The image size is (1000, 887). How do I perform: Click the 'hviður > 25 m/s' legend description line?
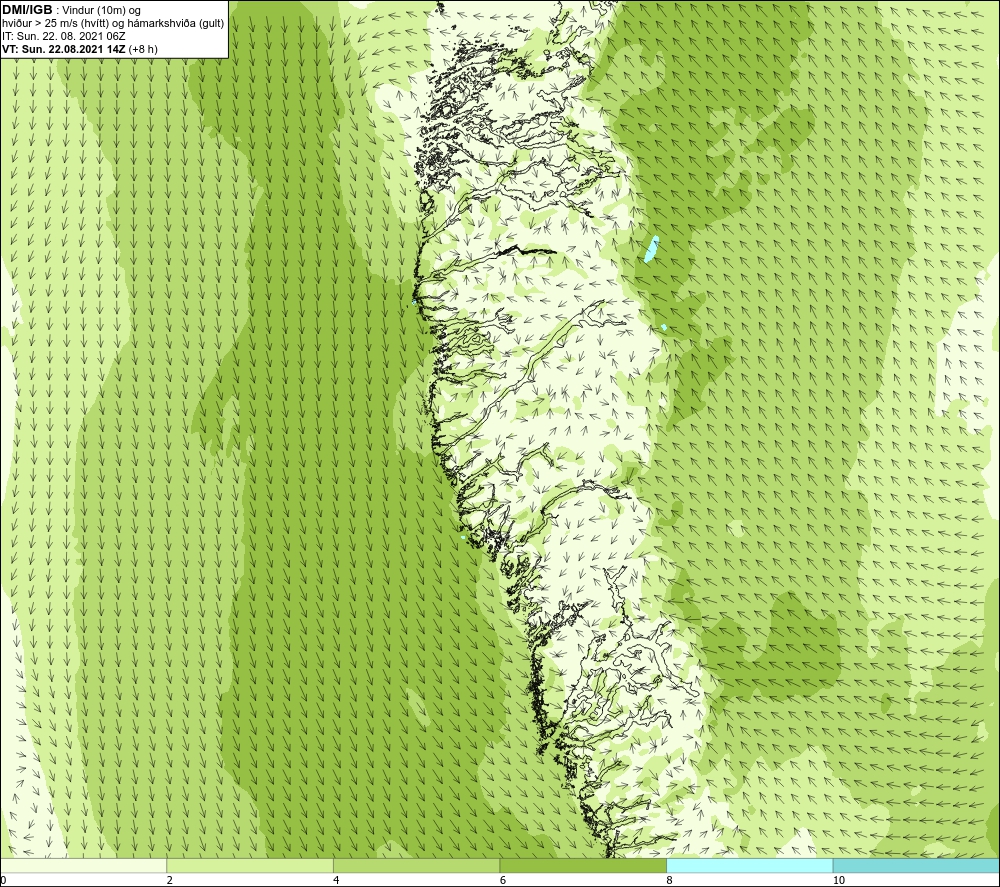113,24
